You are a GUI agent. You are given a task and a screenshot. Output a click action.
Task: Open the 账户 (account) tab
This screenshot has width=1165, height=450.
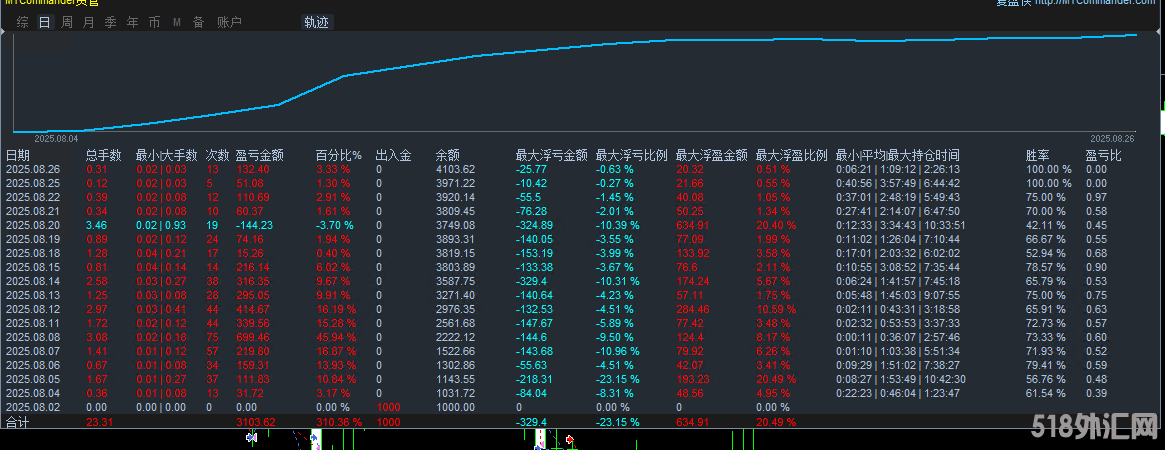[229, 22]
